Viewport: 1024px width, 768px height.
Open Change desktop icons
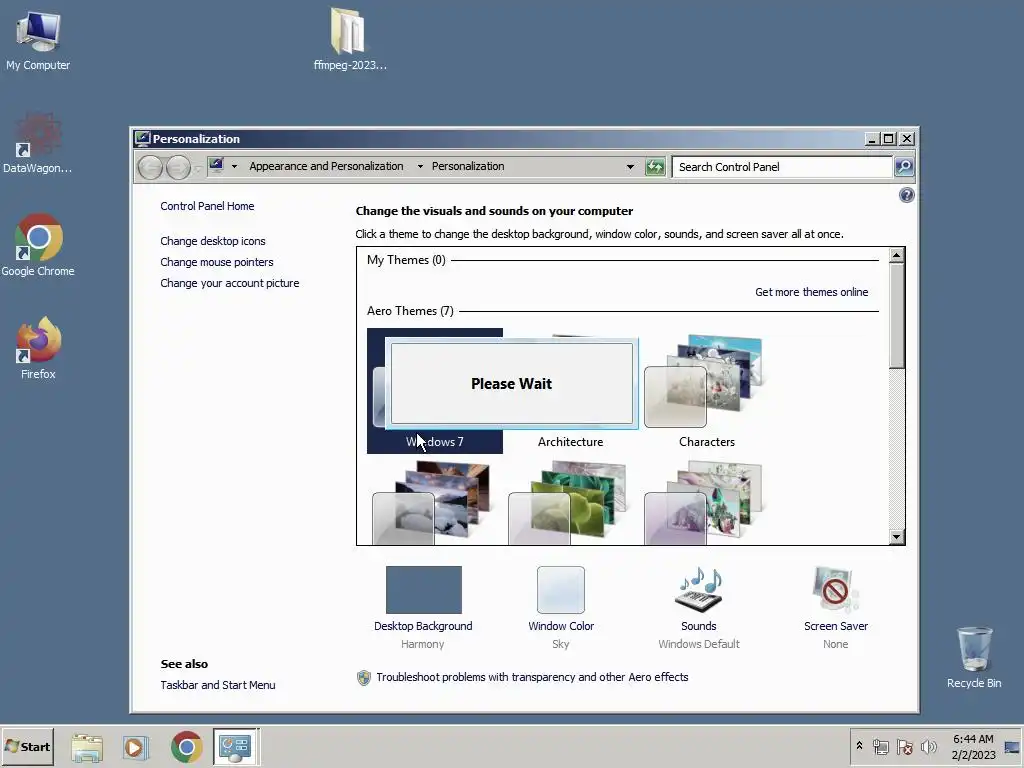point(213,241)
